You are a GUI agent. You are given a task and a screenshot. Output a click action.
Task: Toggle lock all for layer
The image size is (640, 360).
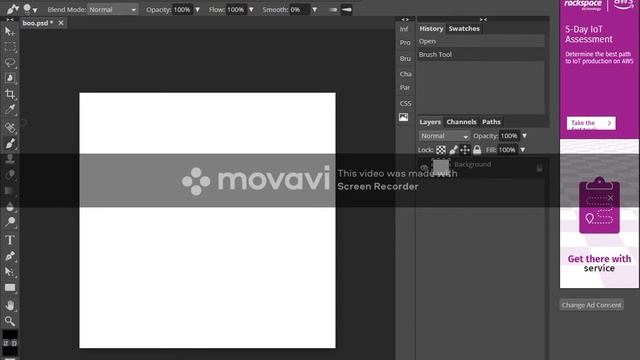477,150
